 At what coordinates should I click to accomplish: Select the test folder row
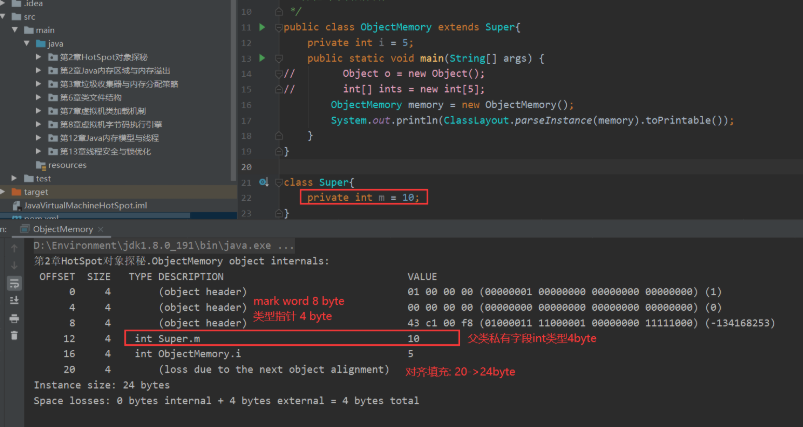(118, 179)
